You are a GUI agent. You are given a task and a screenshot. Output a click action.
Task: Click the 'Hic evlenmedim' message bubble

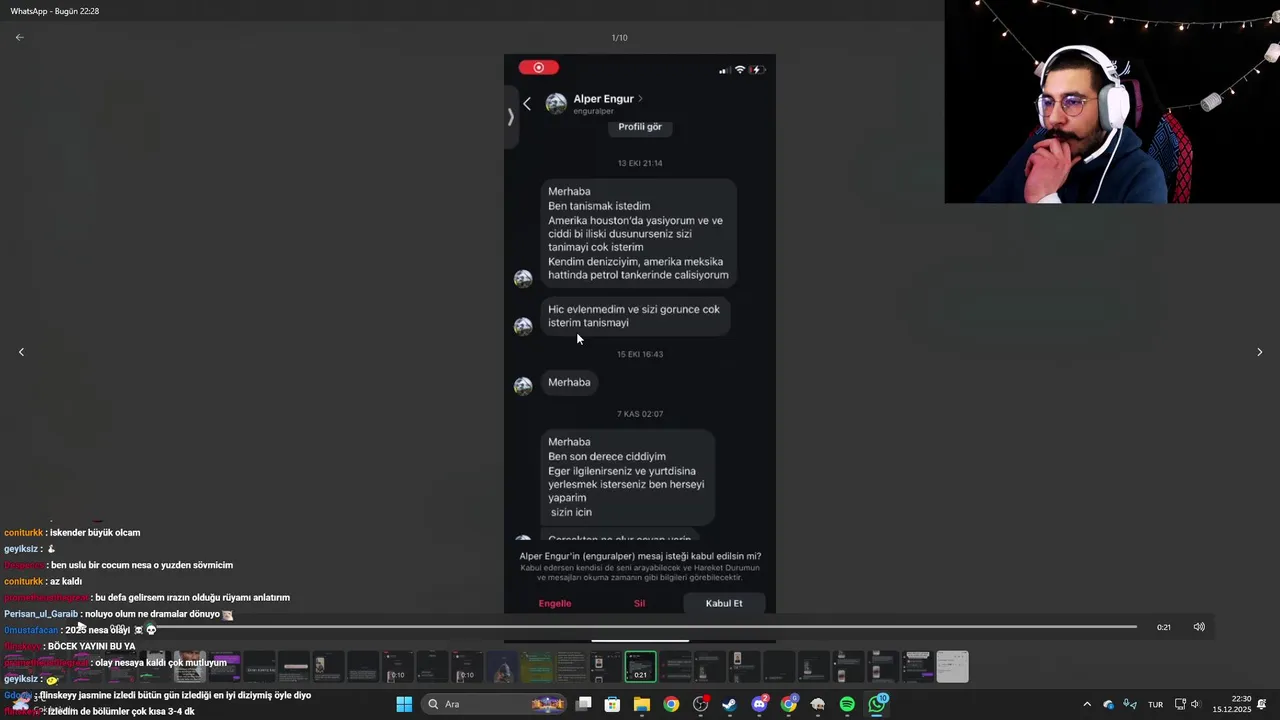pos(636,316)
